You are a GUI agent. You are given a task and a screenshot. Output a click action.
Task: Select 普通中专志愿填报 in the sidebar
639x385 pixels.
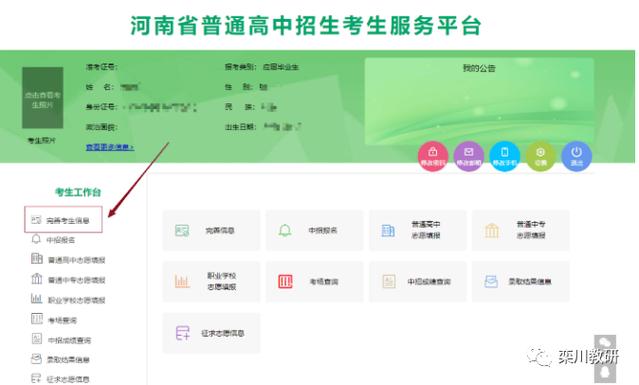68,279
